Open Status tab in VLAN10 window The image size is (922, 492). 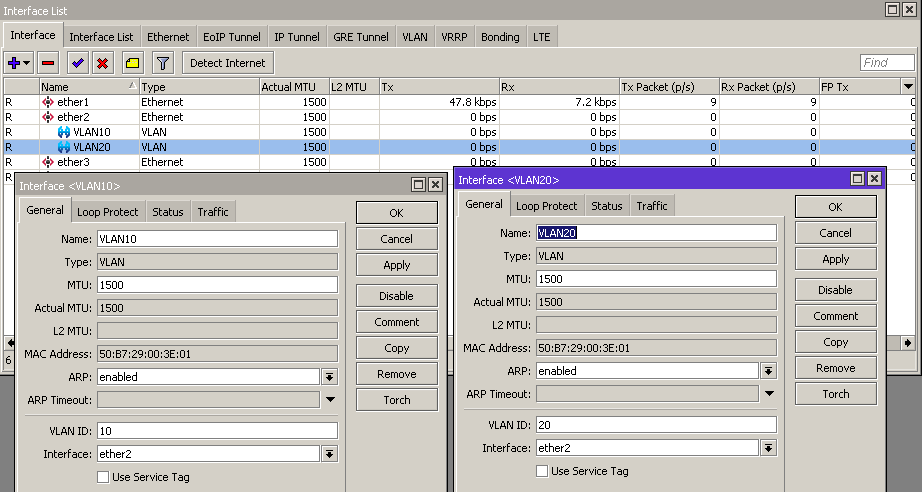(x=168, y=212)
